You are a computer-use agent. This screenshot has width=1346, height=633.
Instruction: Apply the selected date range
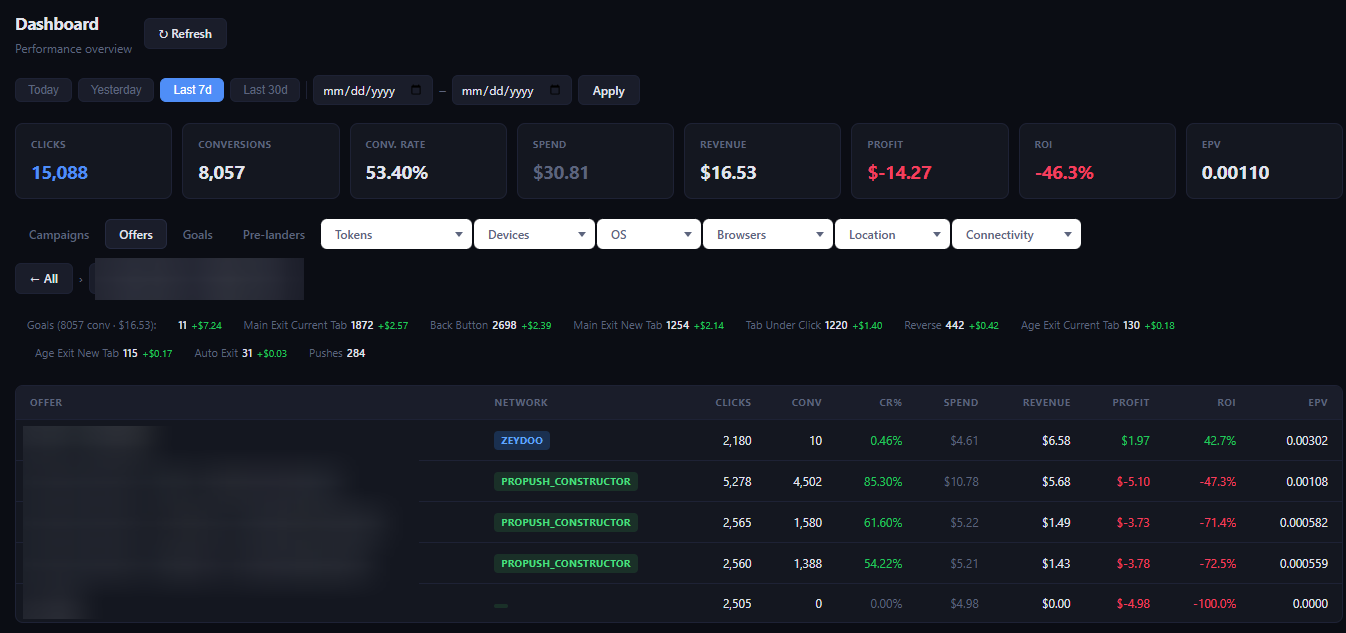(x=608, y=90)
